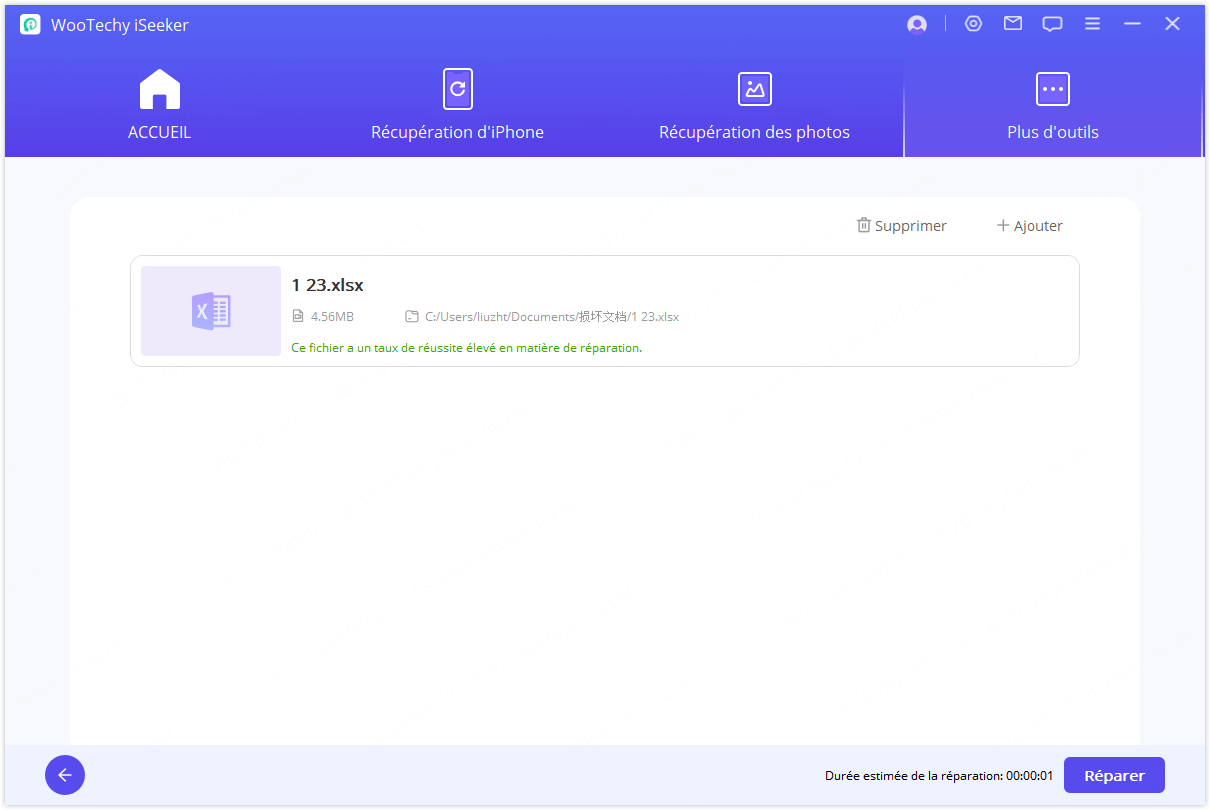Switch to Récupération des photos tab

pyautogui.click(x=754, y=105)
